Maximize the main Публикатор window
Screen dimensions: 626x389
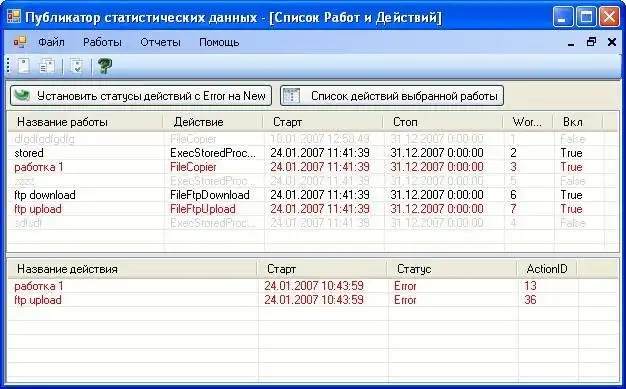click(x=586, y=17)
